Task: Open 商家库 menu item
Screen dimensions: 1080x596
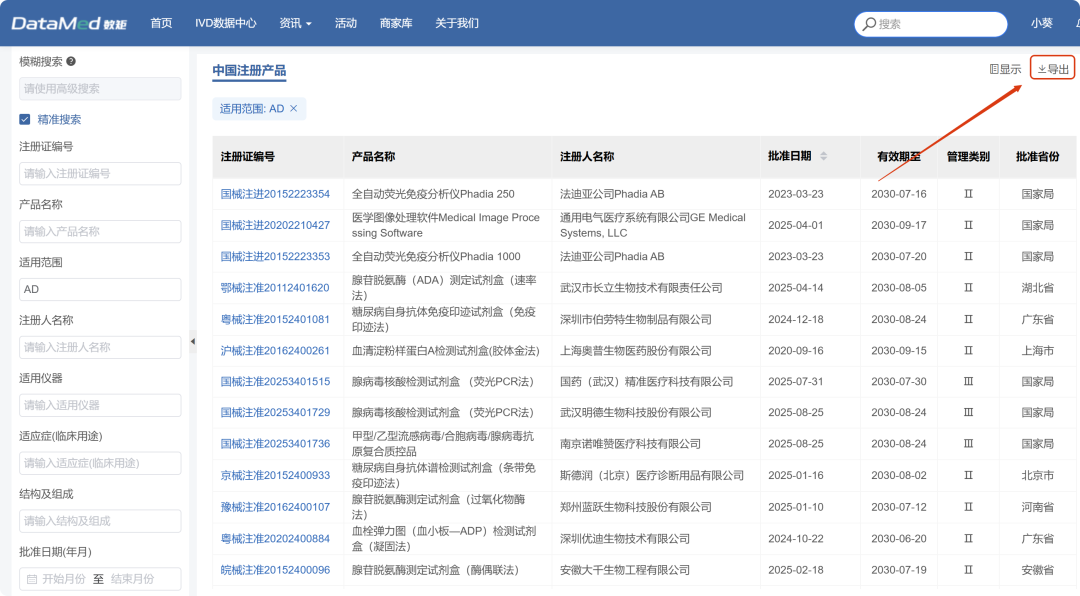Action: point(396,23)
